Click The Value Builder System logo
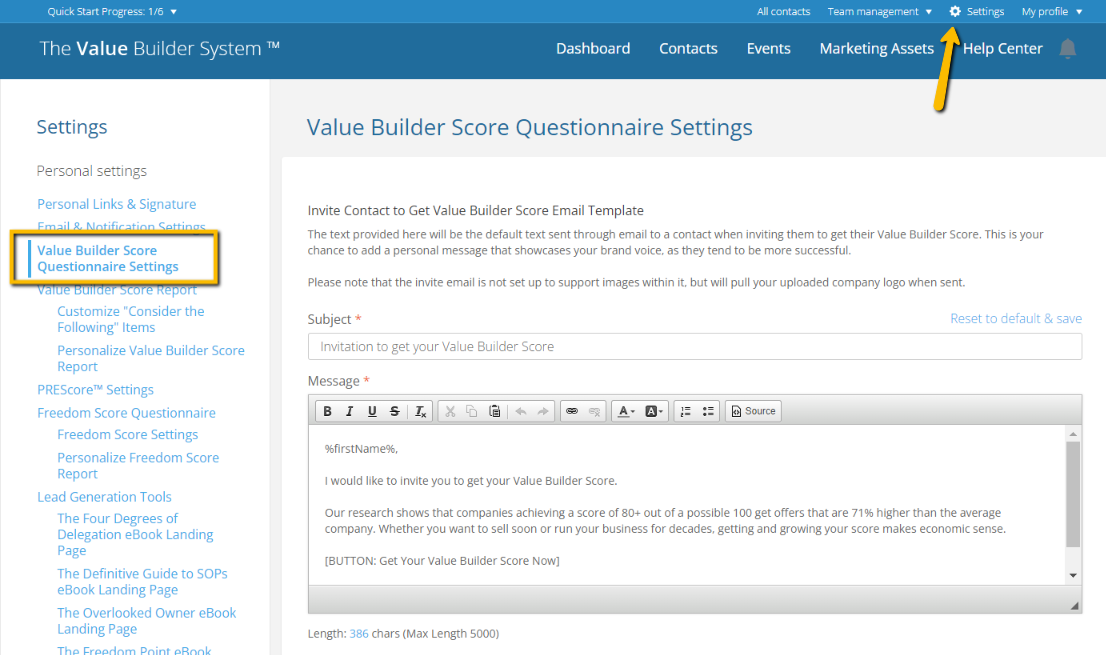This screenshot has height=655, width=1106. (159, 49)
